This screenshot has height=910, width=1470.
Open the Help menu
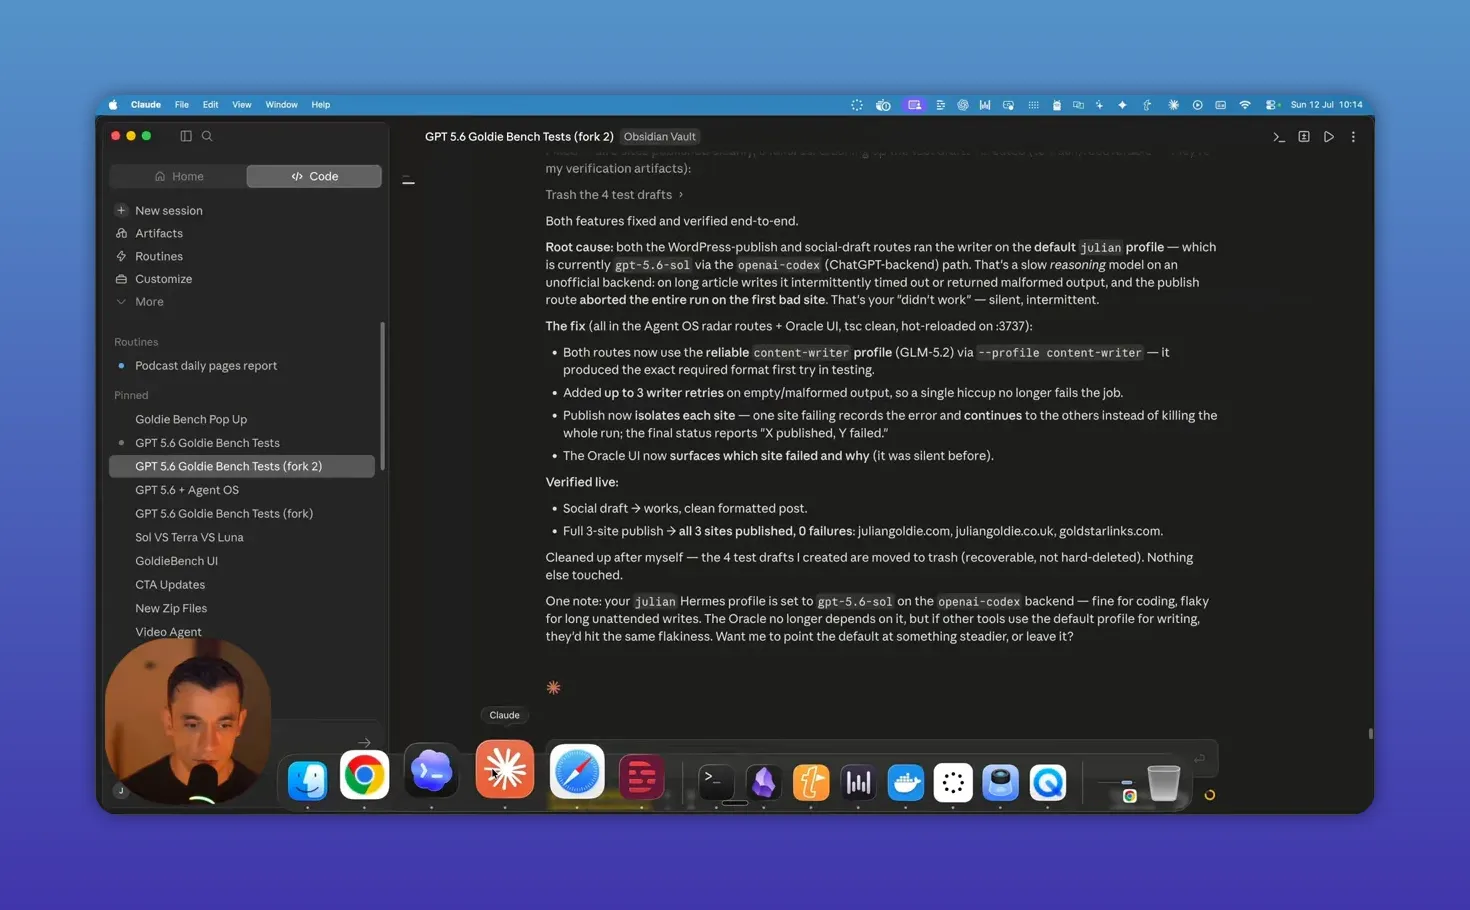click(320, 105)
